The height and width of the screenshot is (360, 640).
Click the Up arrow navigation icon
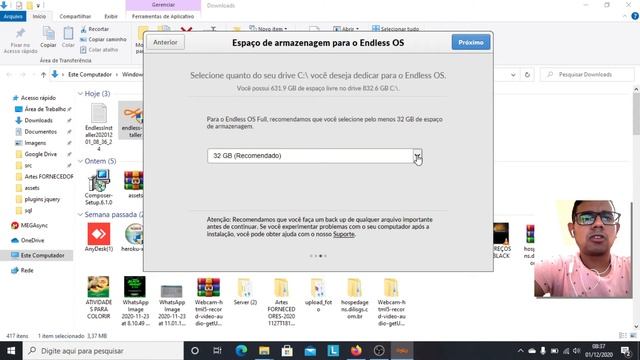pyautogui.click(x=43, y=75)
